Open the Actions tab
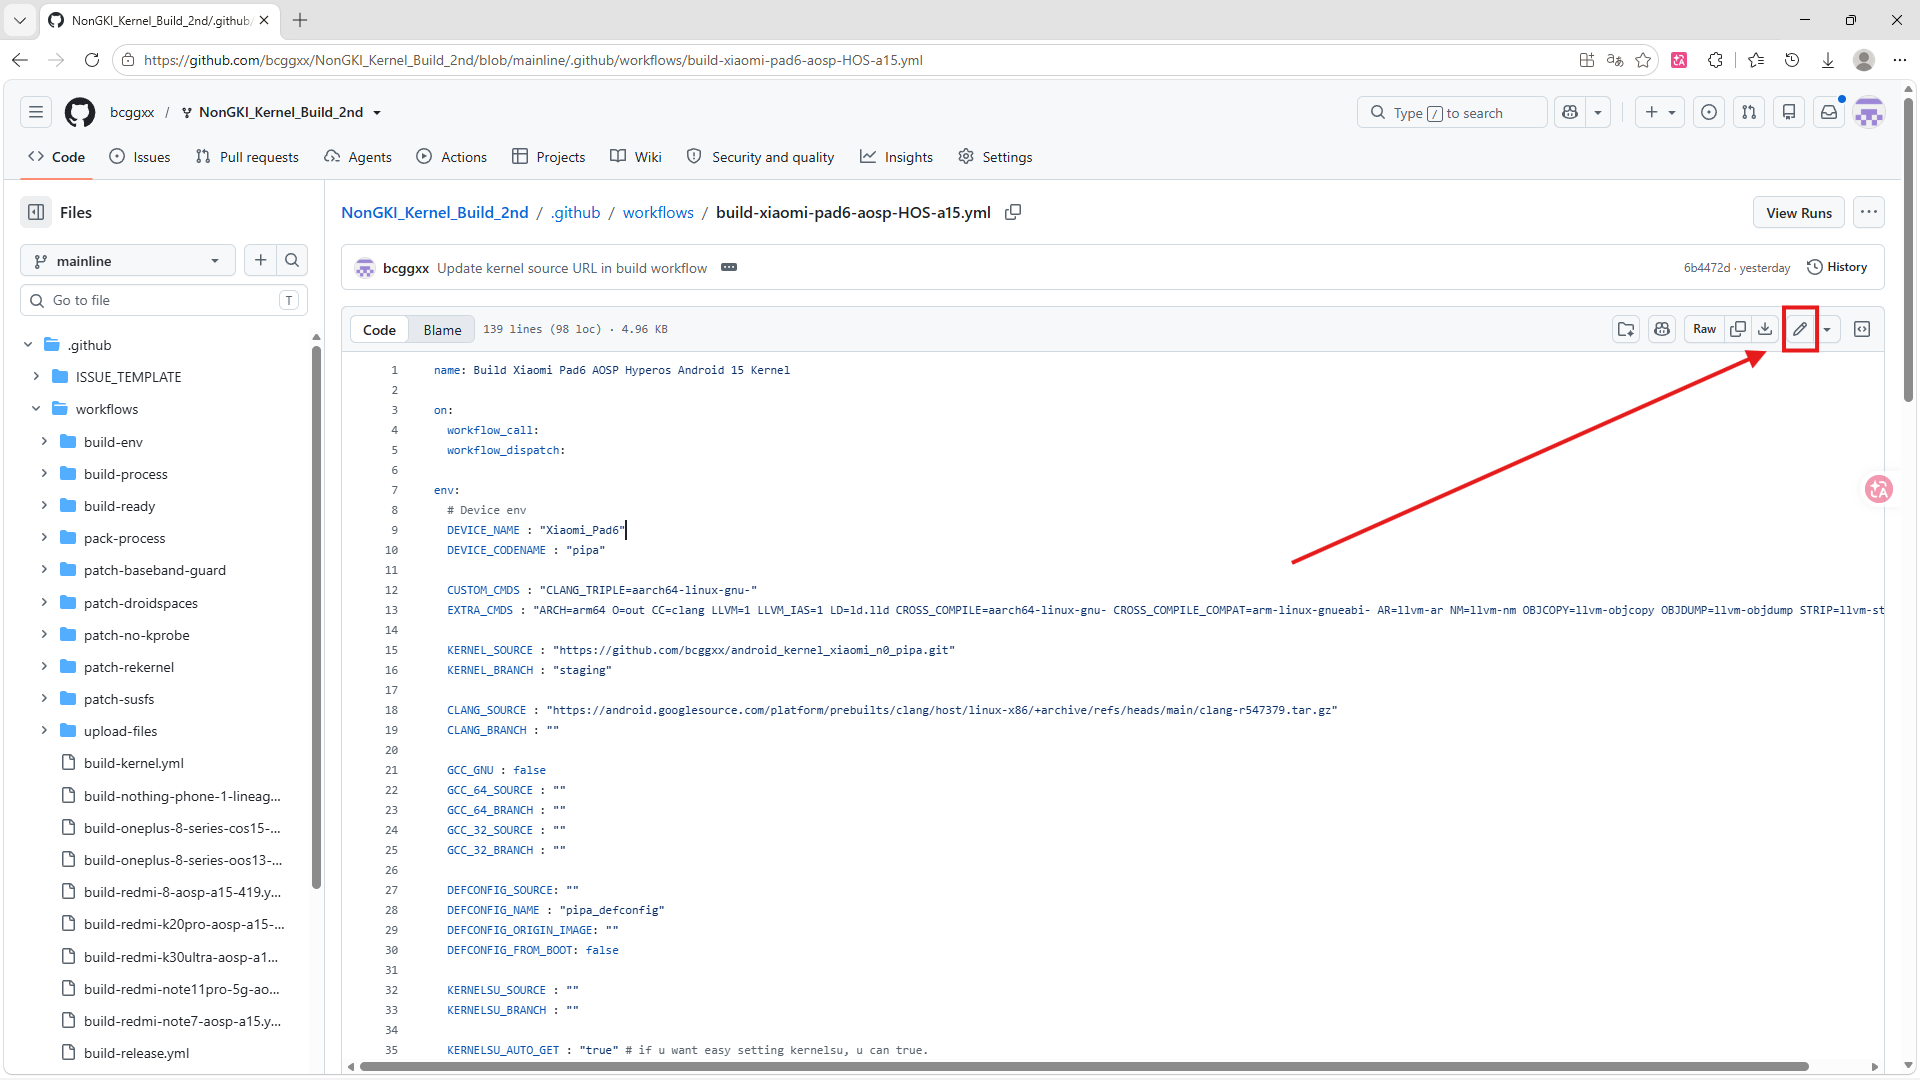The width and height of the screenshot is (1920, 1080). click(452, 157)
